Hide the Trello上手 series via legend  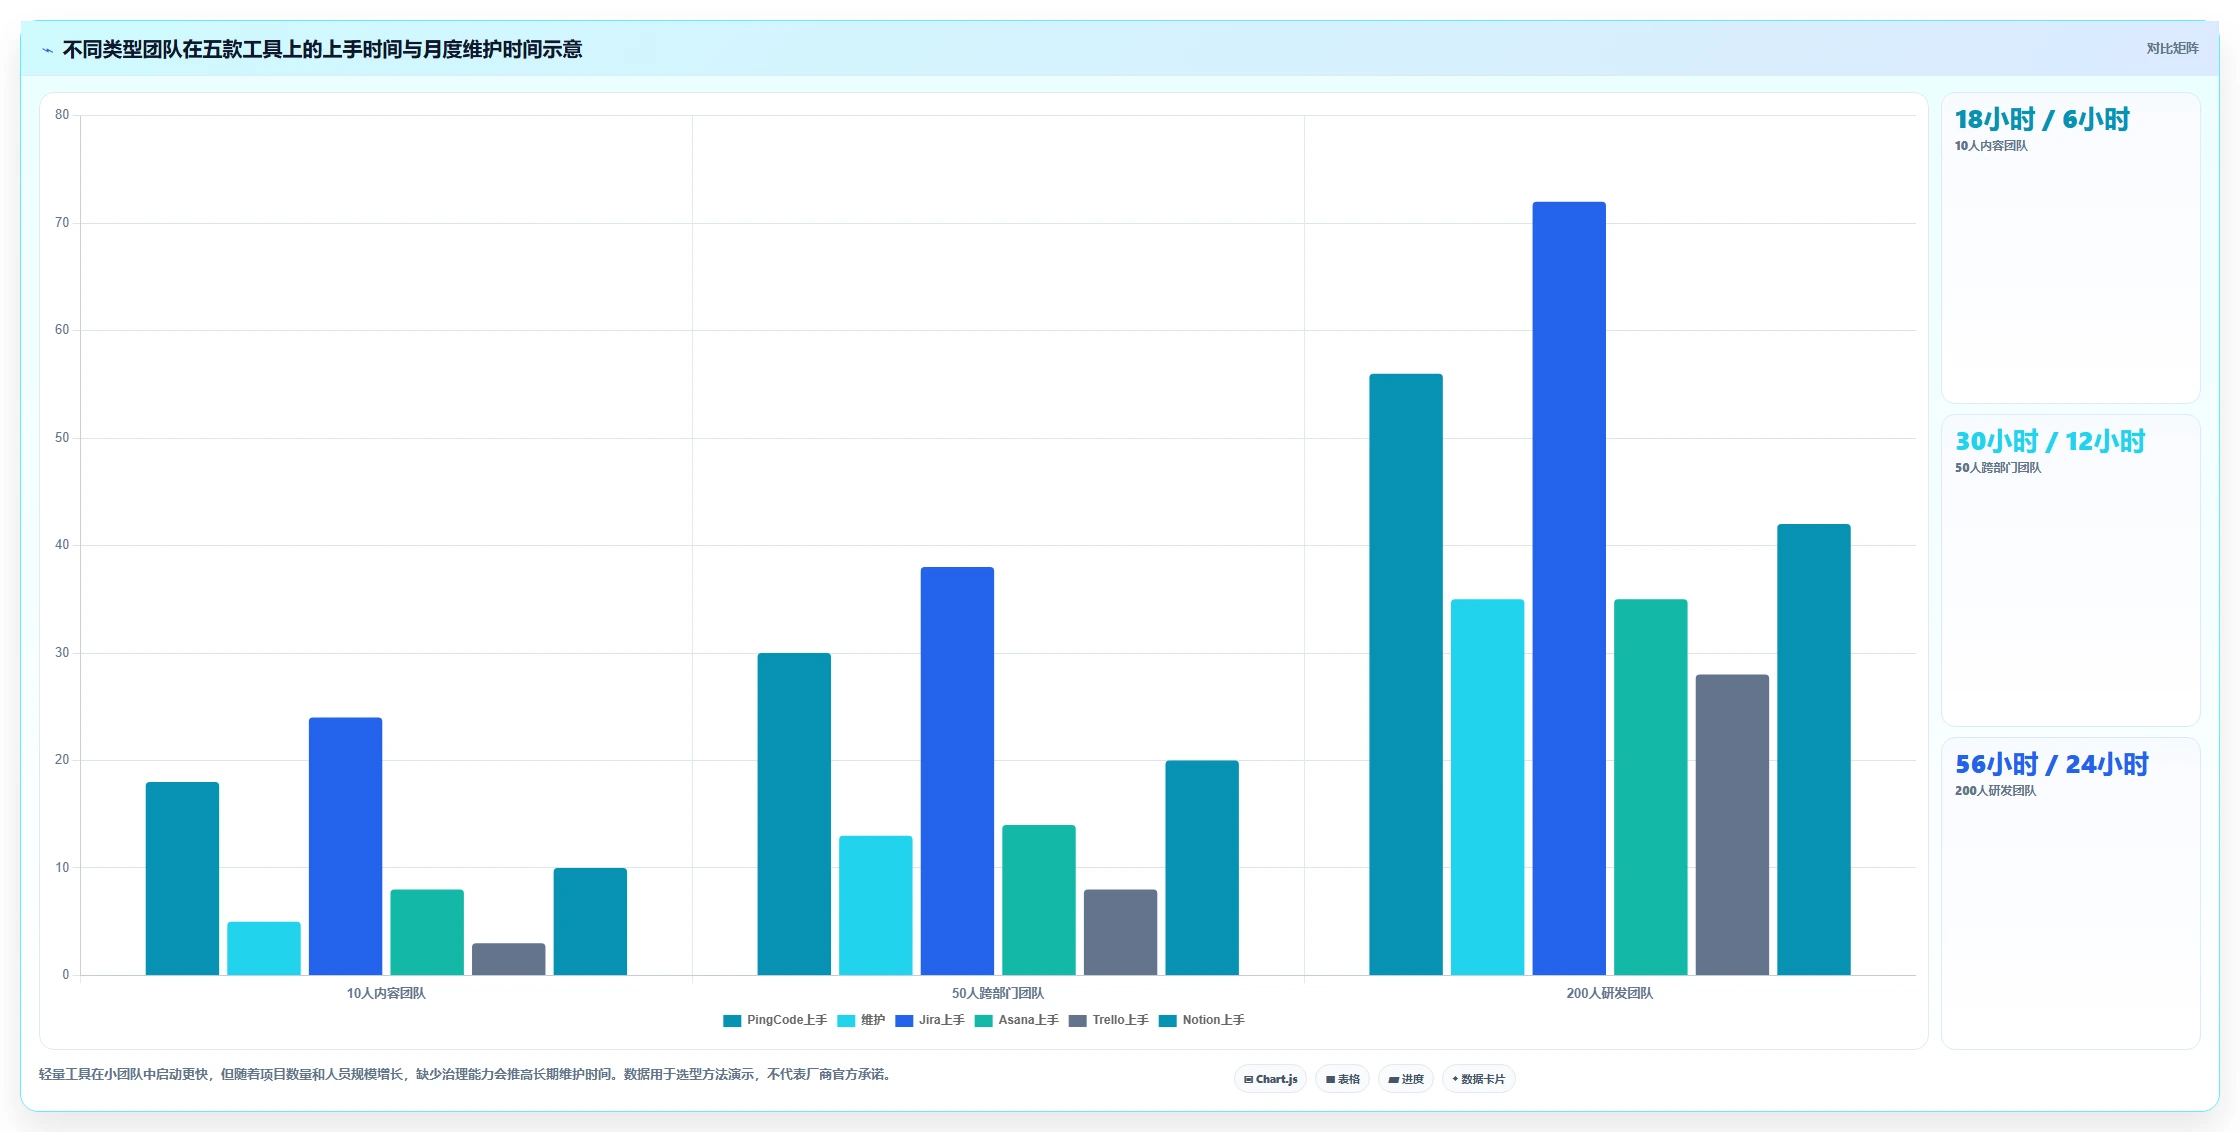1108,1020
